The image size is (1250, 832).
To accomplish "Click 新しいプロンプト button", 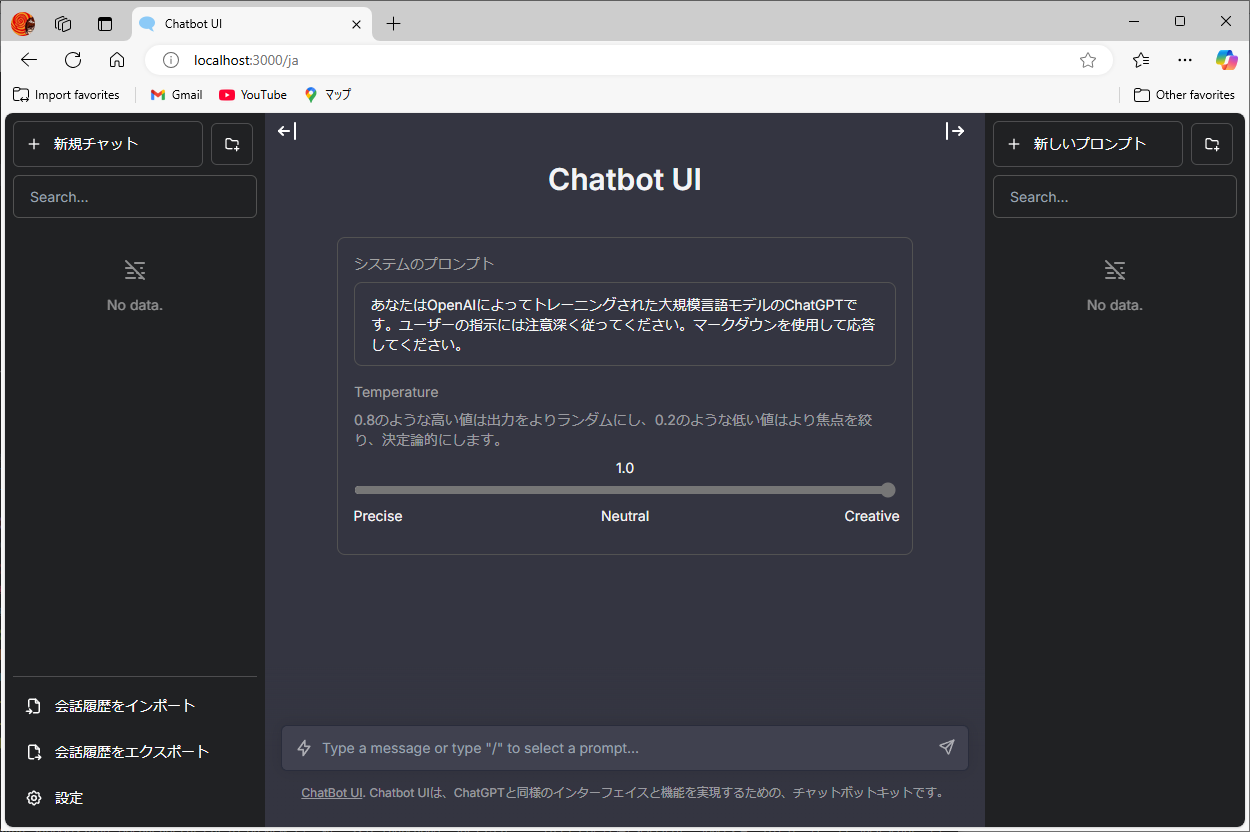I will click(1088, 144).
